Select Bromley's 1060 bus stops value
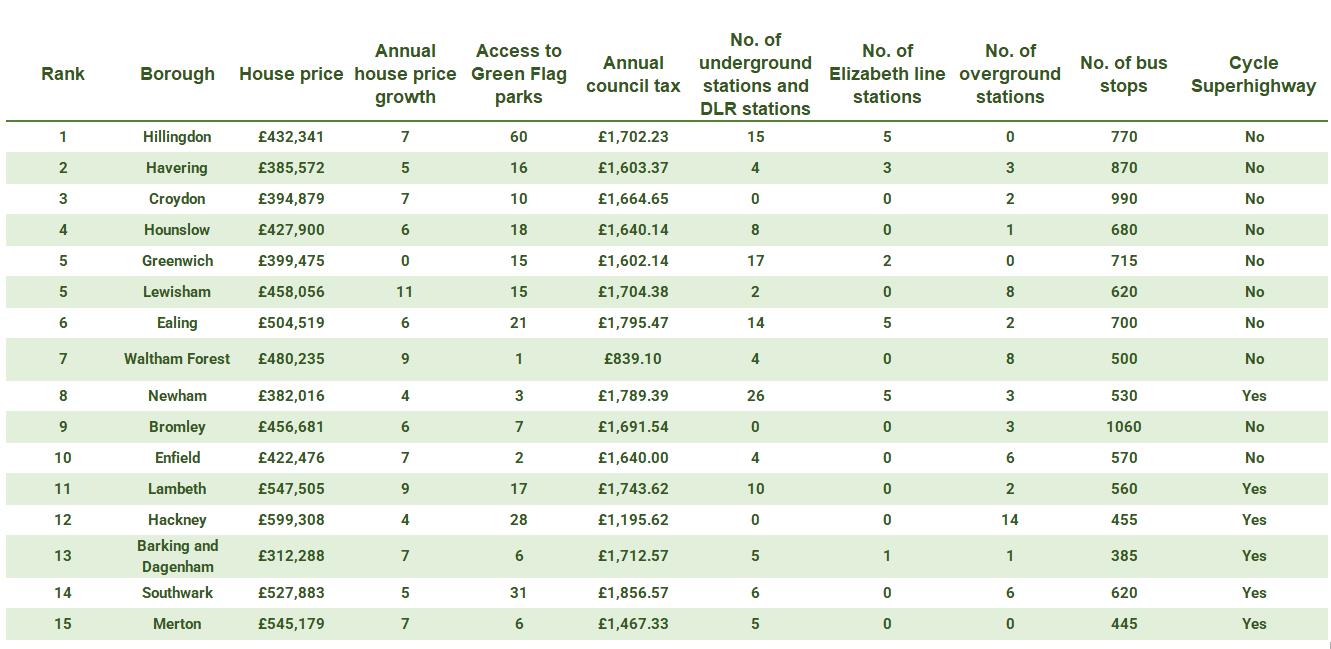This screenshot has width=1331, height=649. [1123, 427]
